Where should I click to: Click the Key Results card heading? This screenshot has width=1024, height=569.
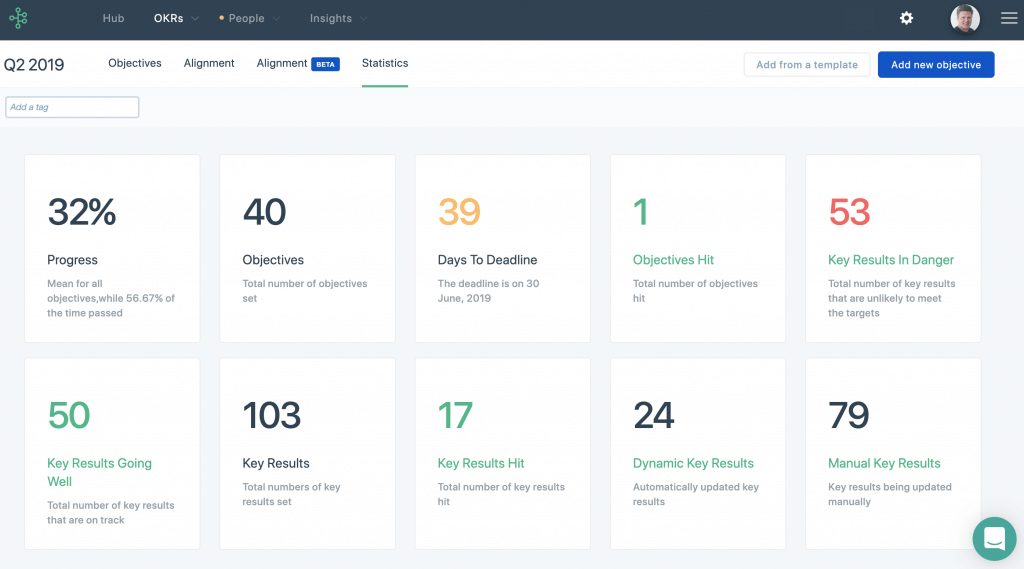coord(276,463)
